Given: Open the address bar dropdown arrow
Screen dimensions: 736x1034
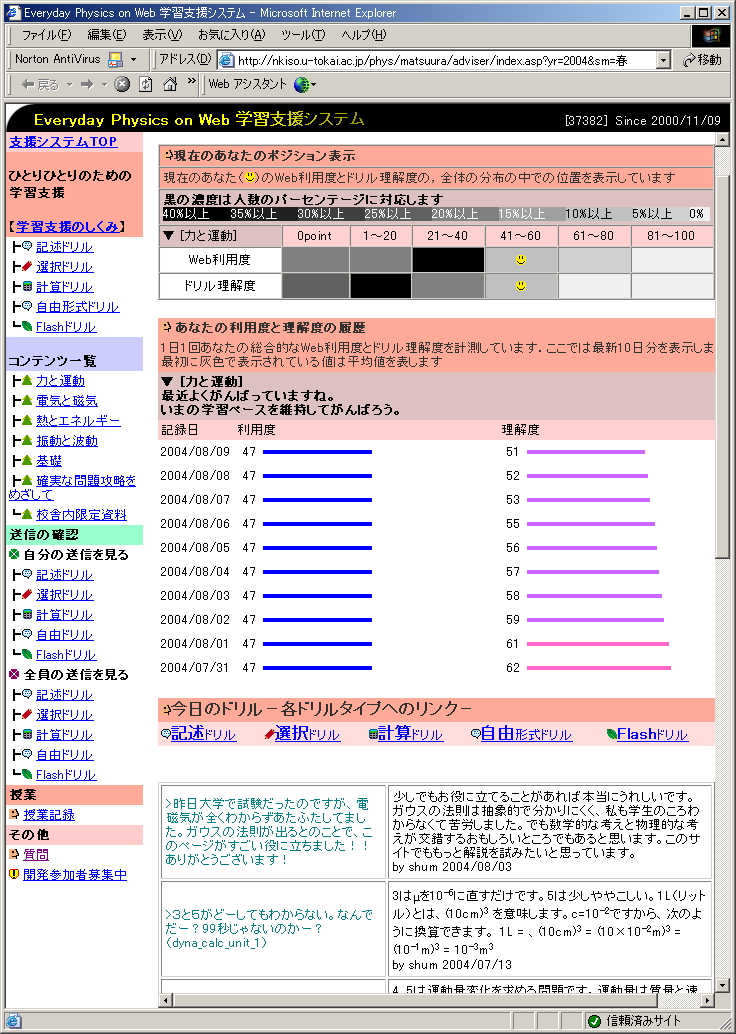Looking at the screenshot, I should click(663, 61).
